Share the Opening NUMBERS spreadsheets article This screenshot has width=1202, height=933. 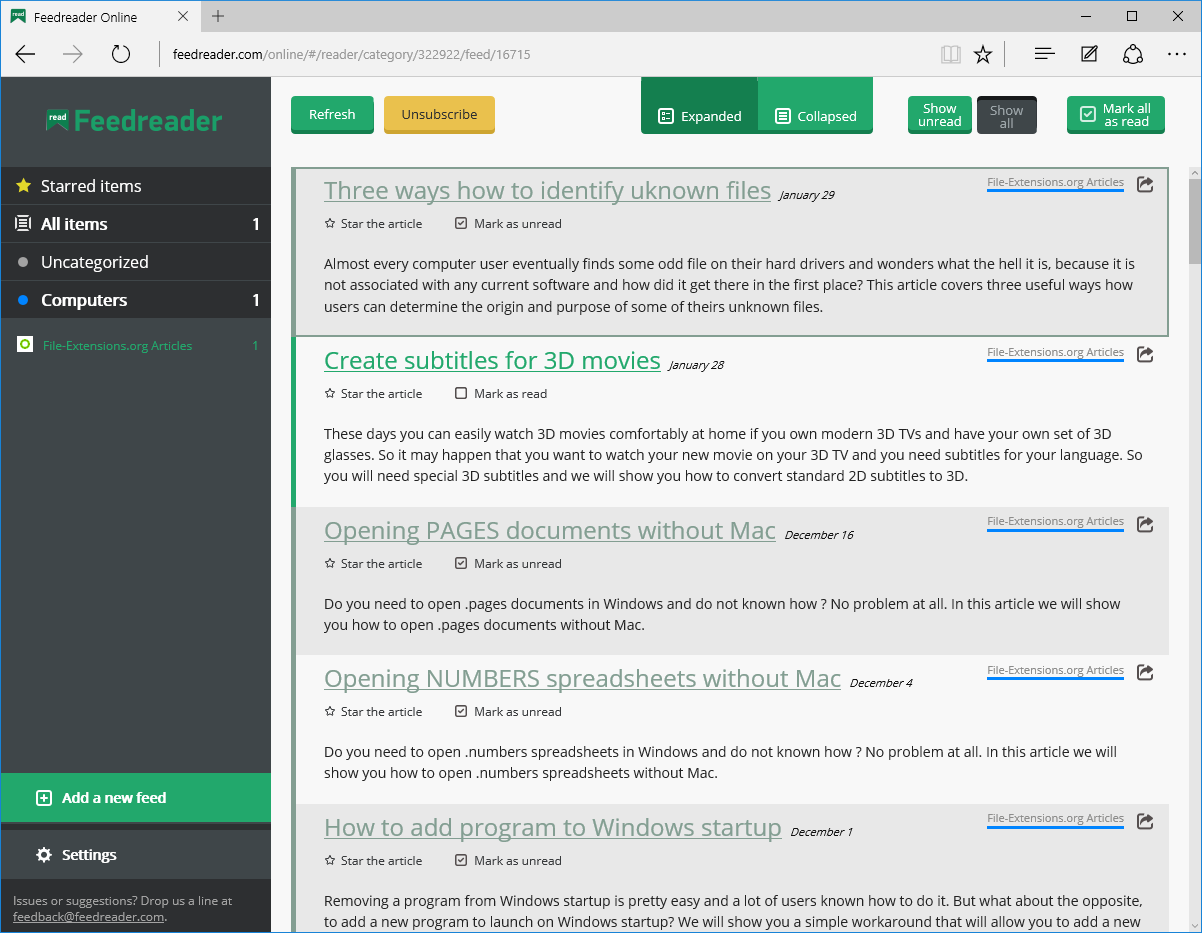[x=1144, y=672]
